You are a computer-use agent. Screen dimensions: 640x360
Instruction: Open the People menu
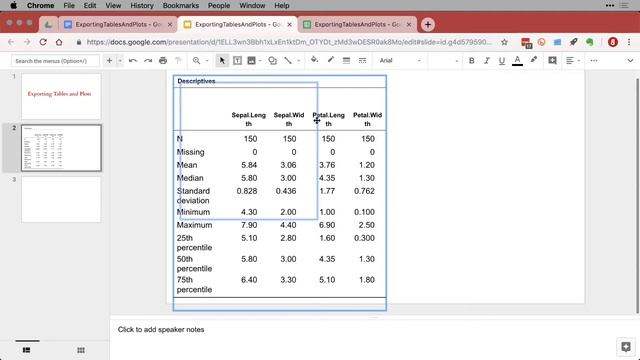tap(219, 6)
